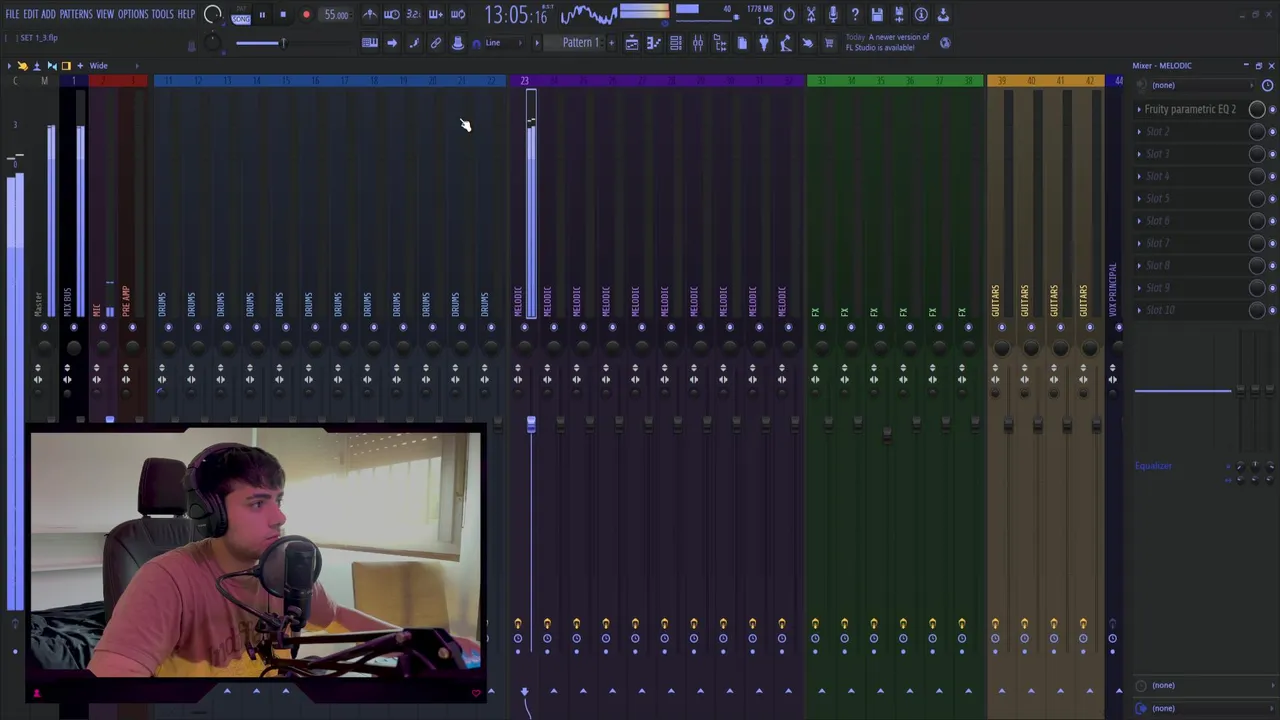1280x720 pixels.
Task: Click the tempo tapper icon
Action: point(786,43)
